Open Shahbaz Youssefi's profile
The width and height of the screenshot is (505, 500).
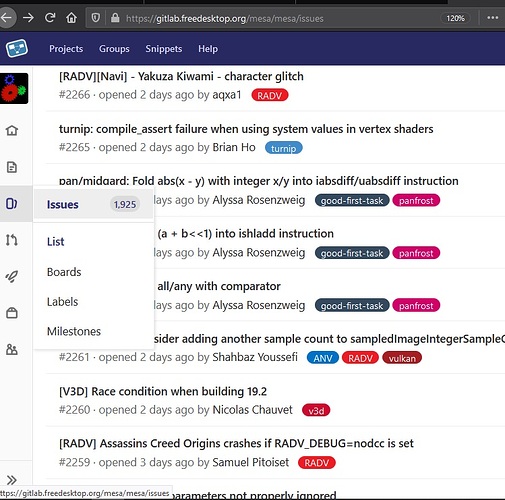[255, 357]
